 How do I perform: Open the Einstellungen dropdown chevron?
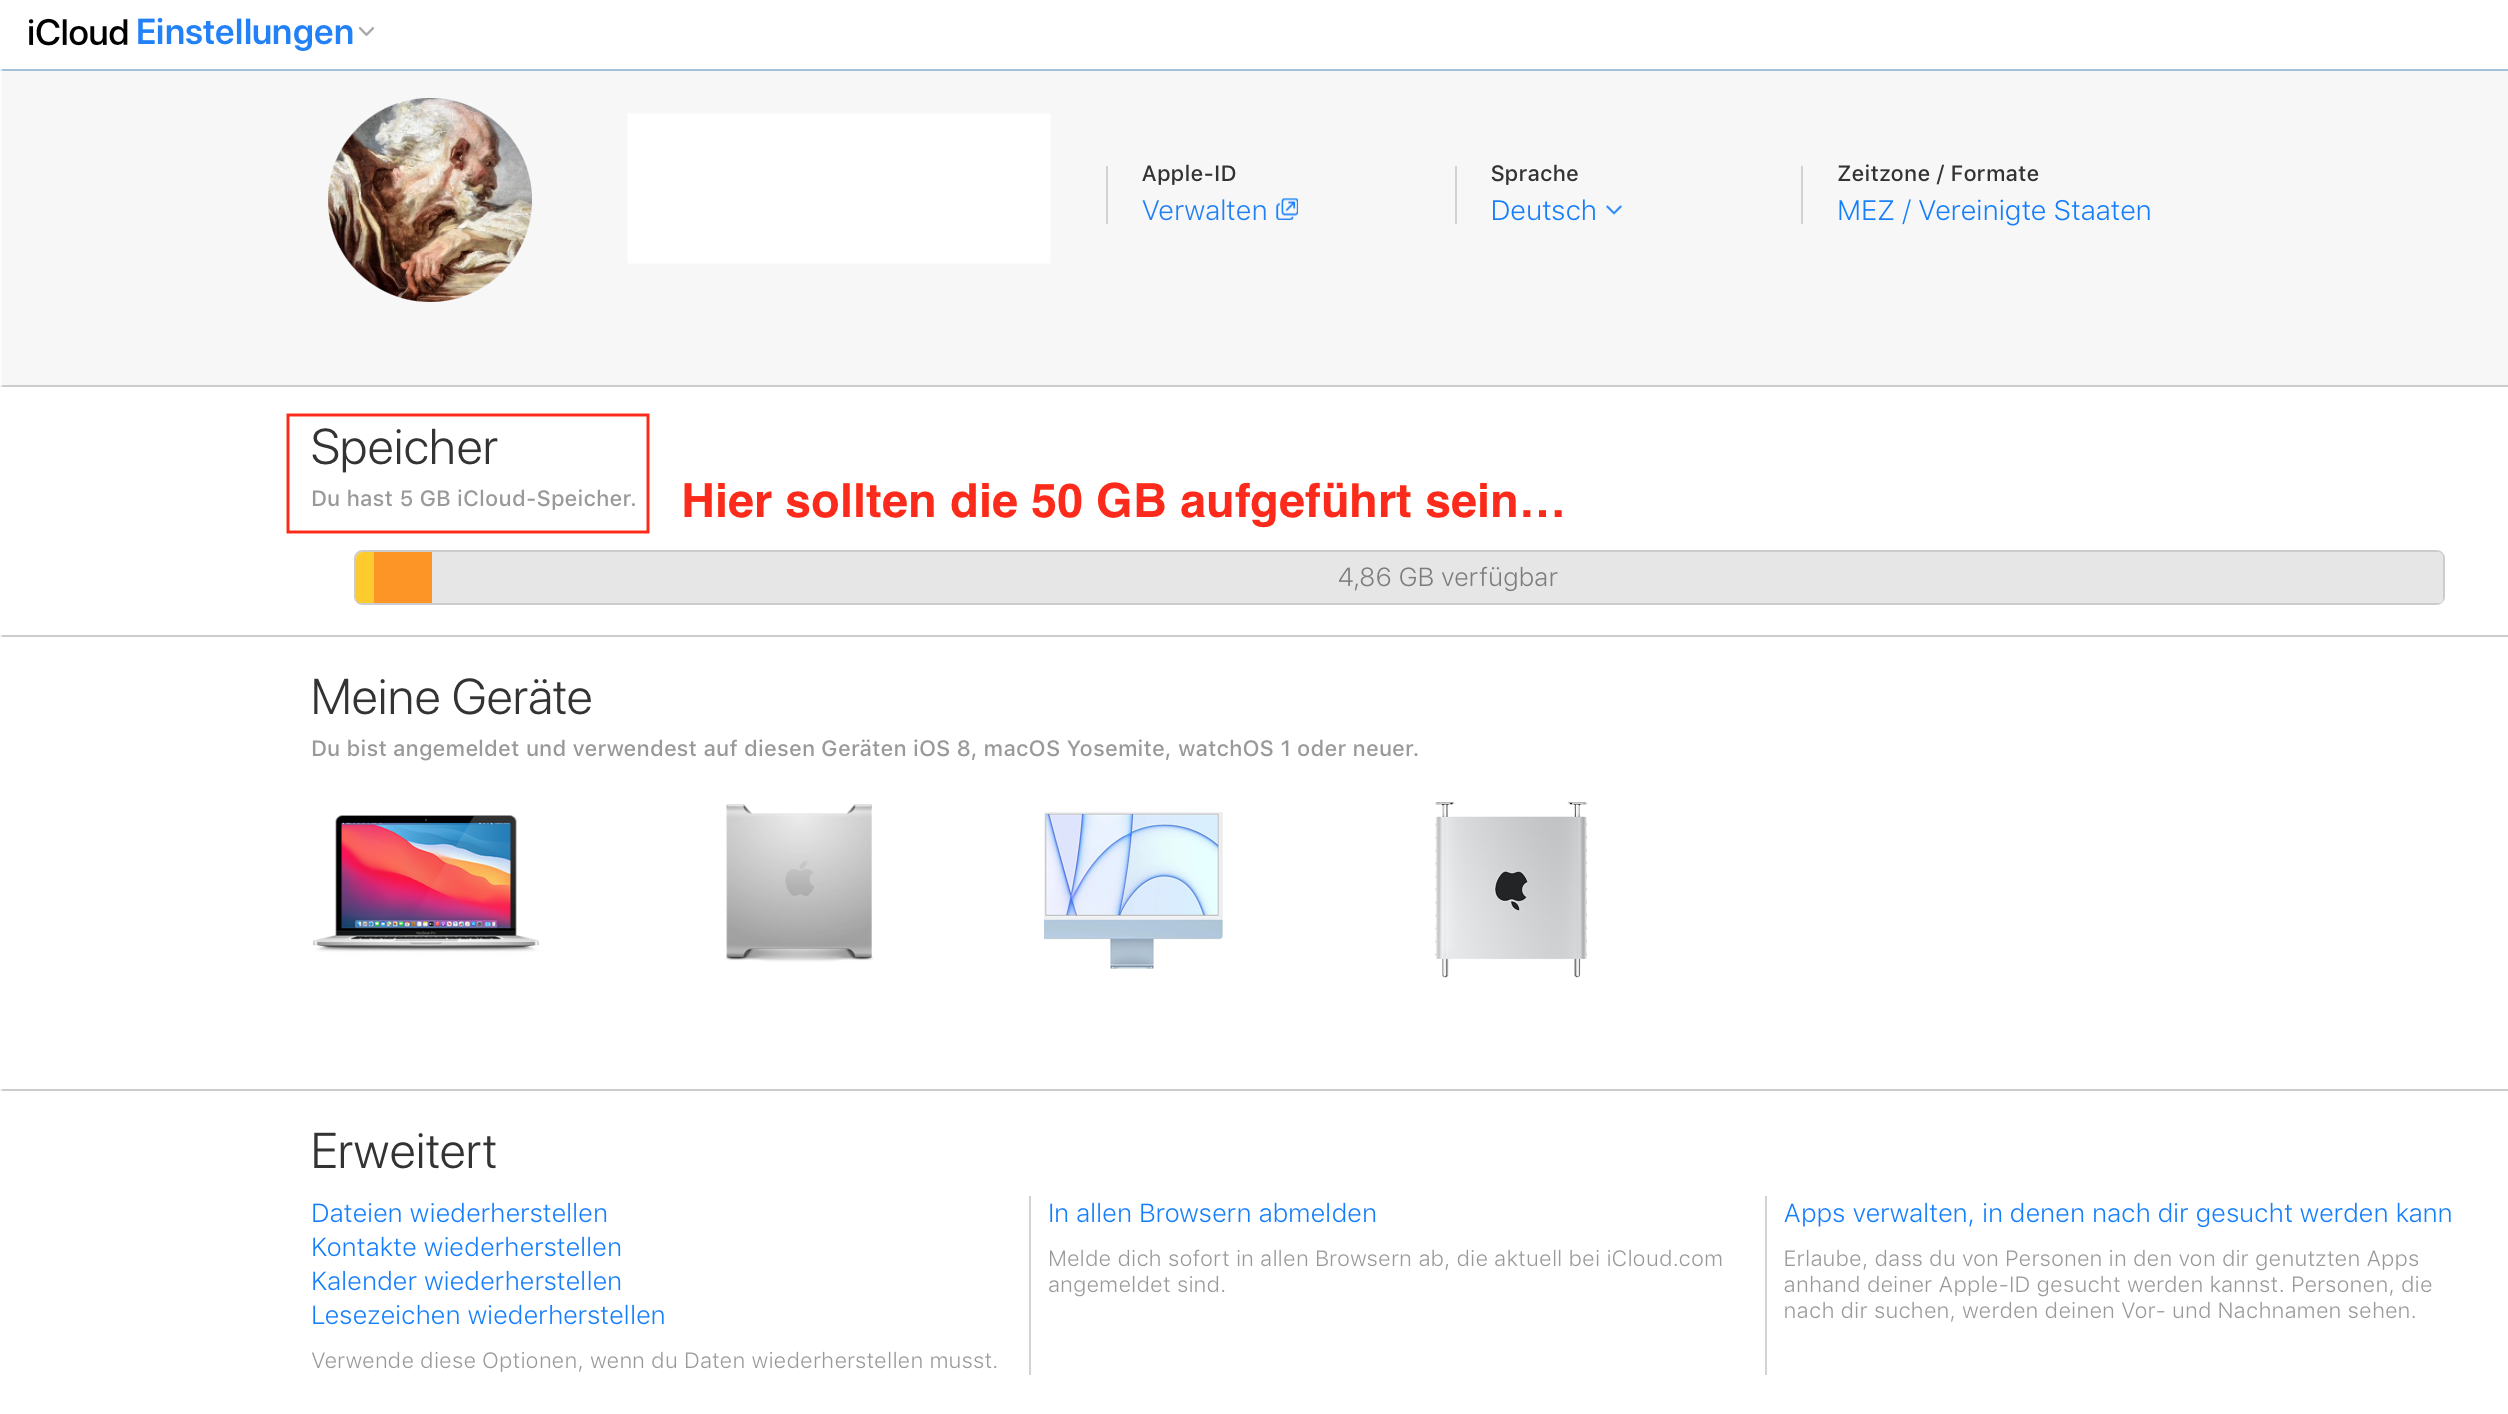point(367,33)
